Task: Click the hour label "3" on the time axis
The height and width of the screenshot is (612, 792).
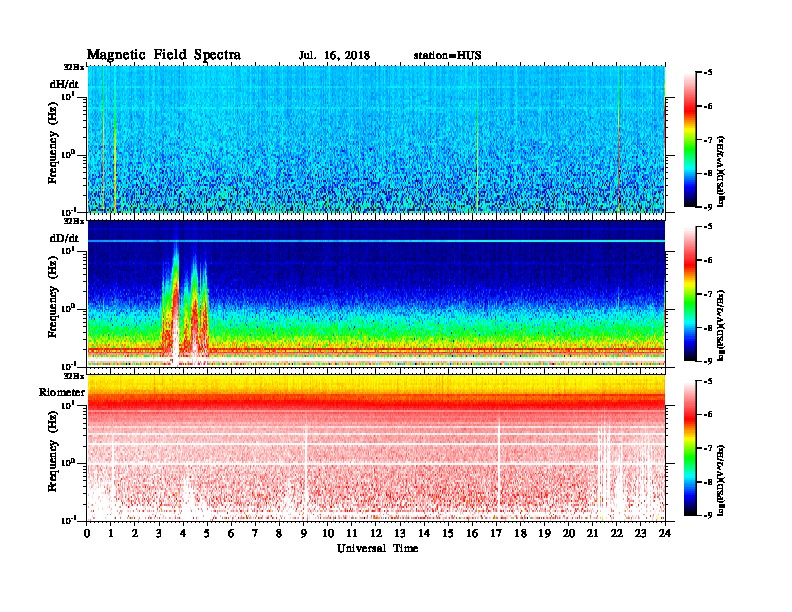Action: tap(160, 533)
